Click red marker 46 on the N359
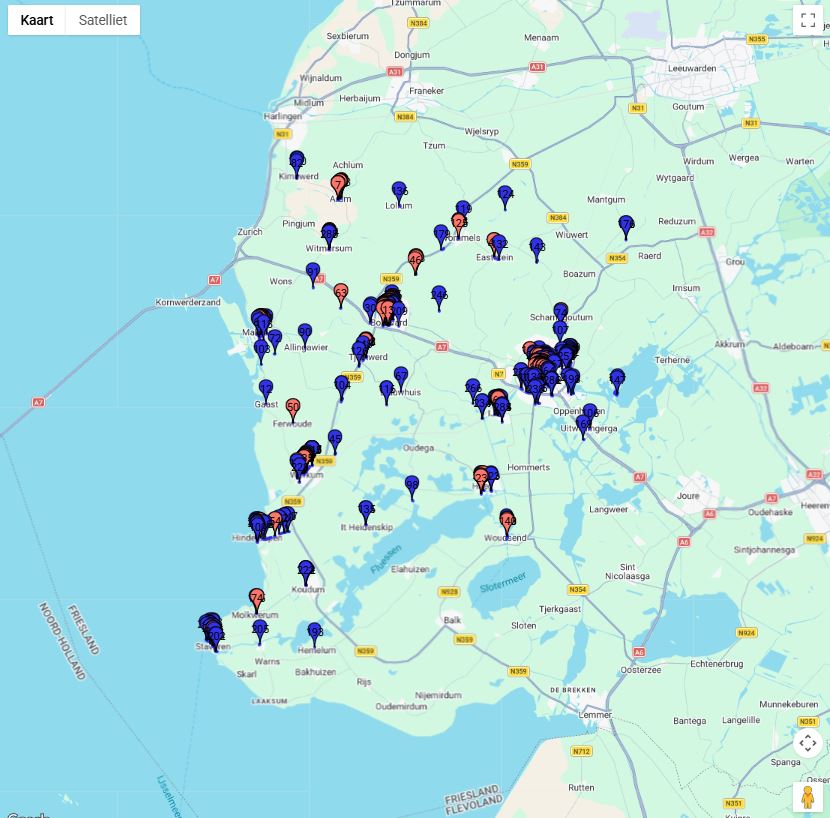This screenshot has height=818, width=830. (416, 259)
